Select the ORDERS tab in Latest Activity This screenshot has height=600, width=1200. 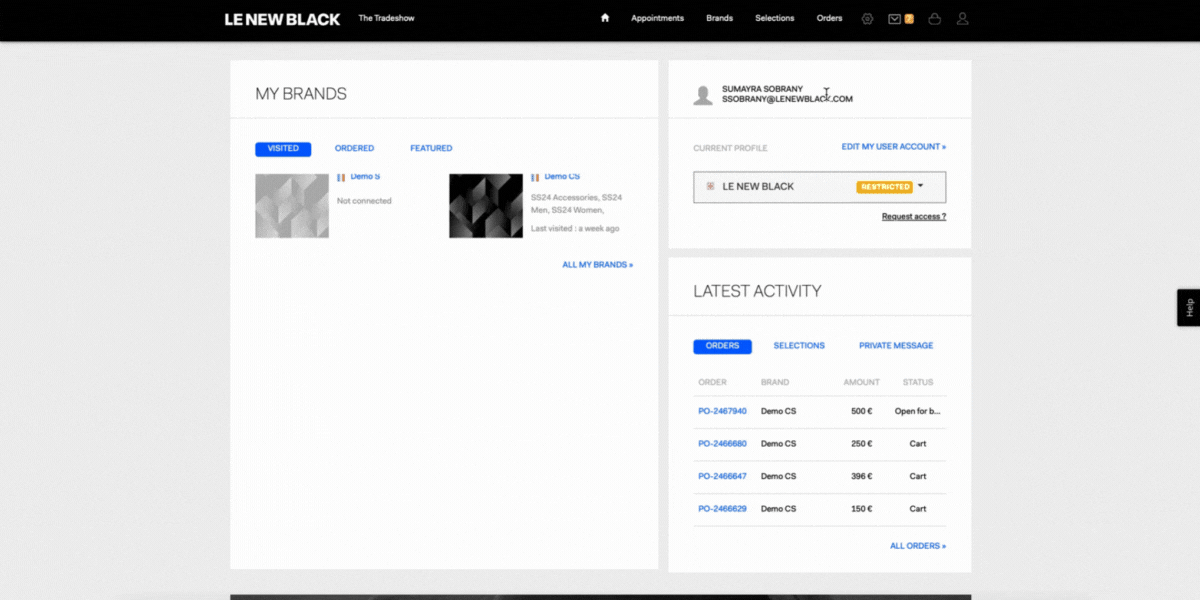[722, 346]
